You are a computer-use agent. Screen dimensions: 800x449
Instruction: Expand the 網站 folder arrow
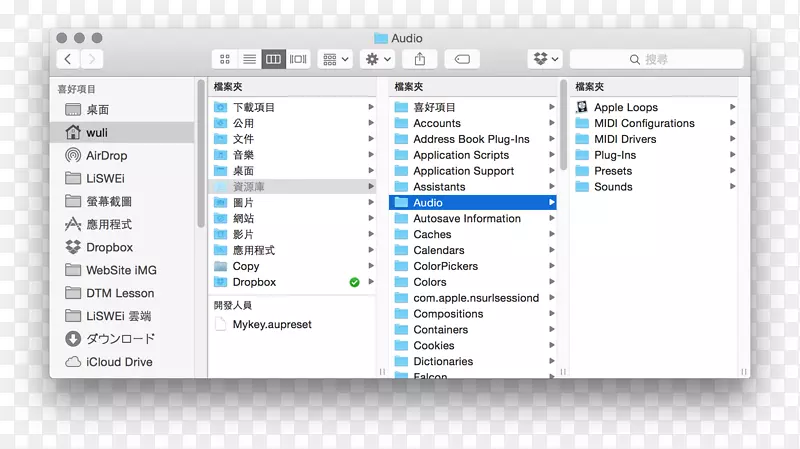[x=371, y=218]
